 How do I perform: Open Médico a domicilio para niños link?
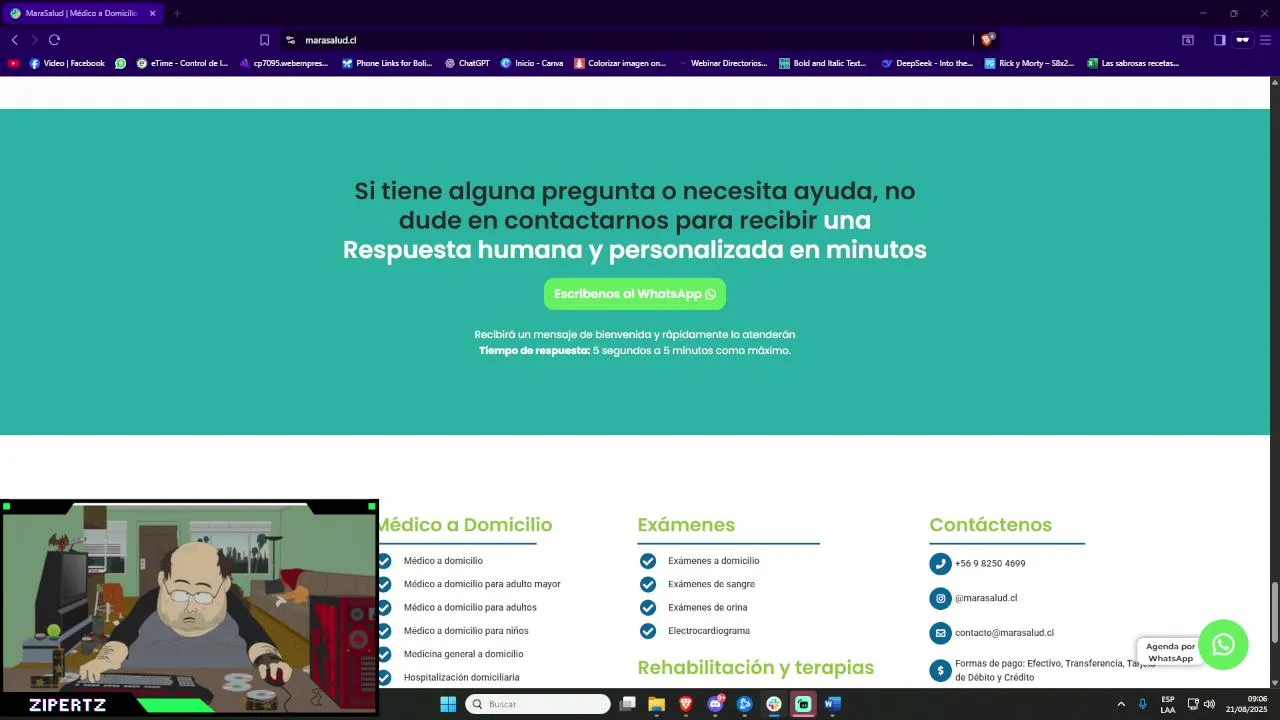tap(466, 631)
